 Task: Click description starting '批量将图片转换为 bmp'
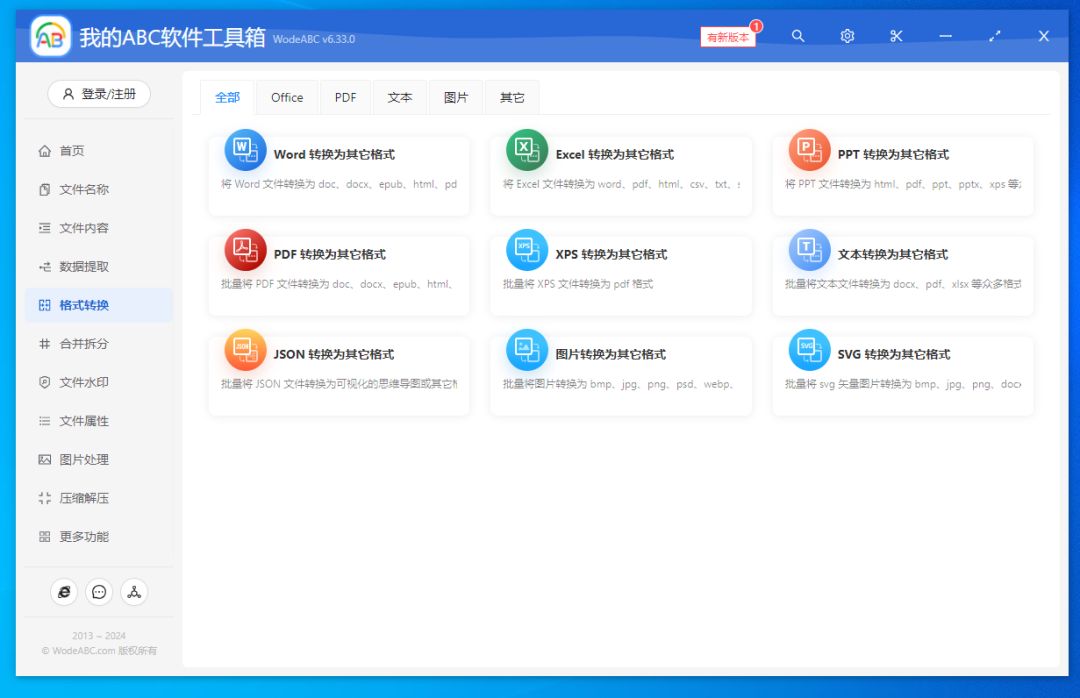pyautogui.click(x=619, y=384)
